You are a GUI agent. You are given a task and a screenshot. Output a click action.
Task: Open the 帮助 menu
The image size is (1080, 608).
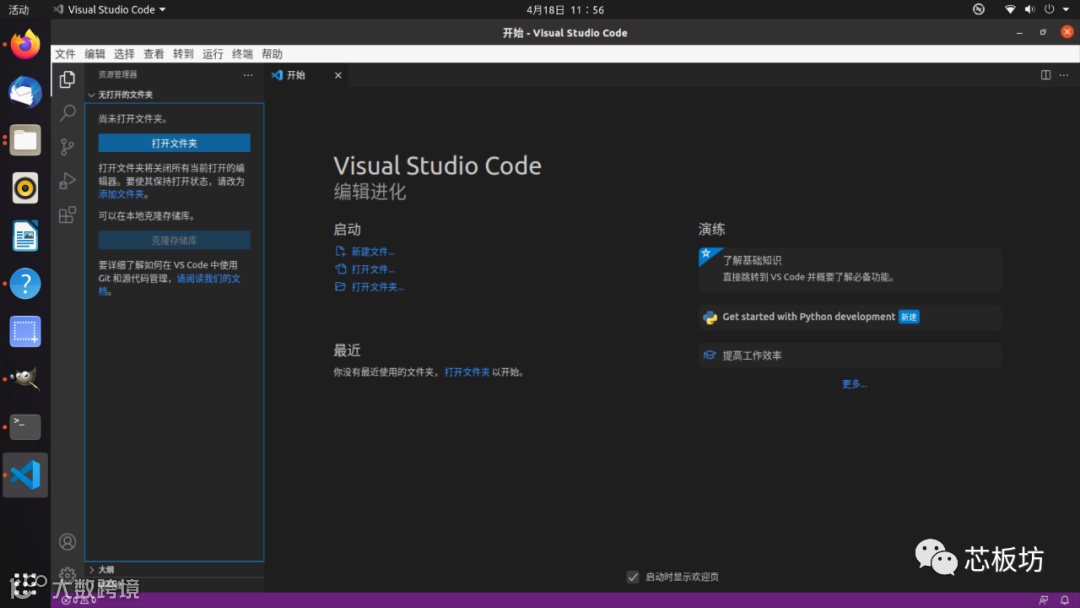[272, 54]
